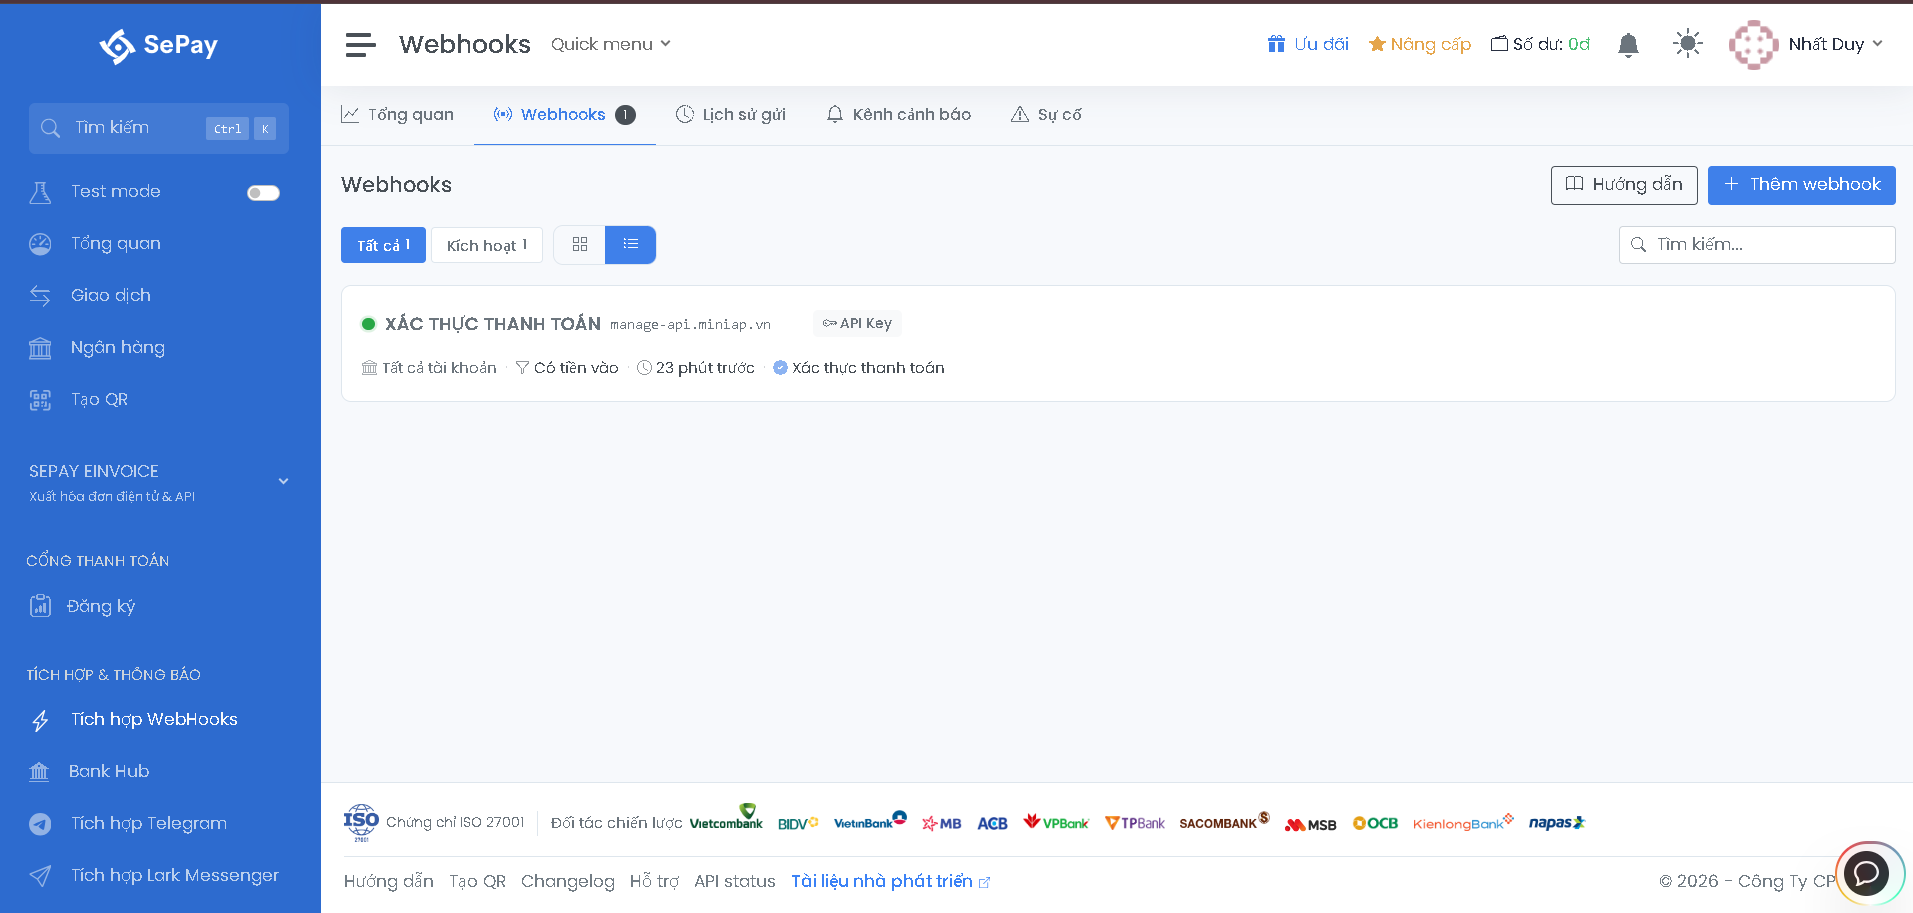
Task: Open XÁC THỰC THANH TOÁN webhook
Action: click(x=493, y=324)
